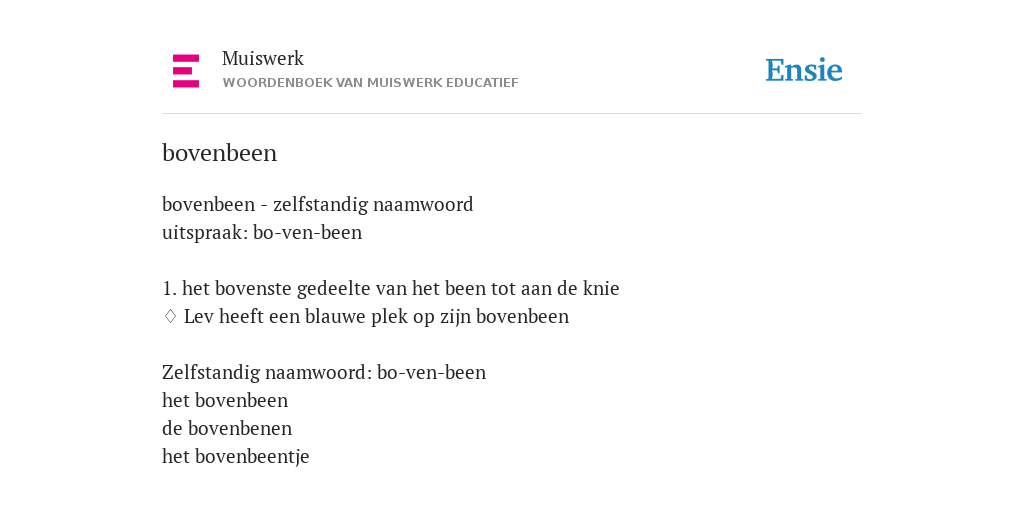Click the text het bovenbeen

point(225,400)
